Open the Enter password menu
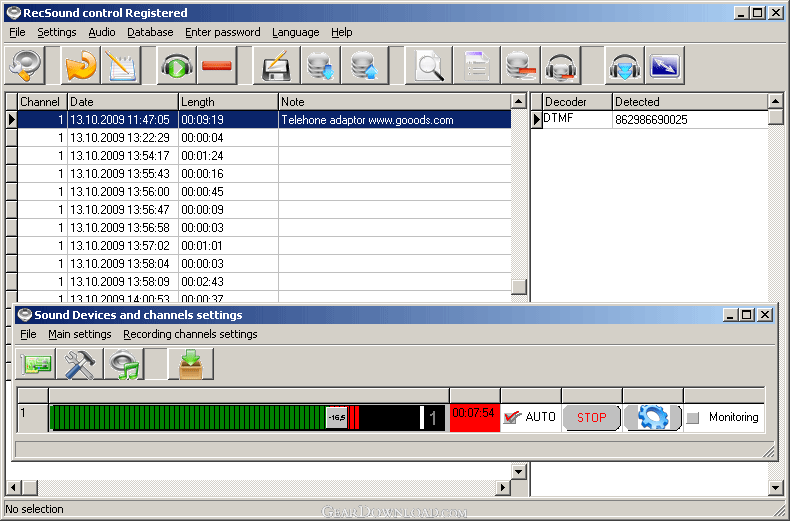Screen dimensions: 790x521 point(223,32)
